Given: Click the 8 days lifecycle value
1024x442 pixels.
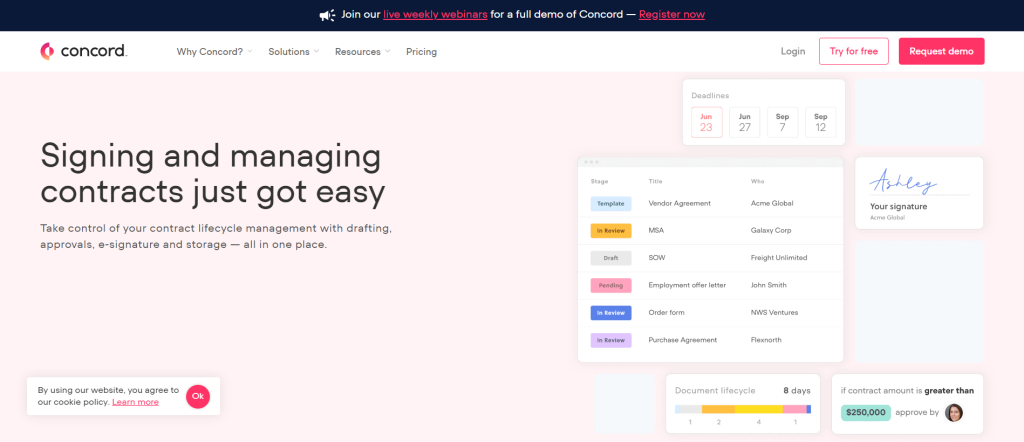Looking at the screenshot, I should click(x=797, y=390).
